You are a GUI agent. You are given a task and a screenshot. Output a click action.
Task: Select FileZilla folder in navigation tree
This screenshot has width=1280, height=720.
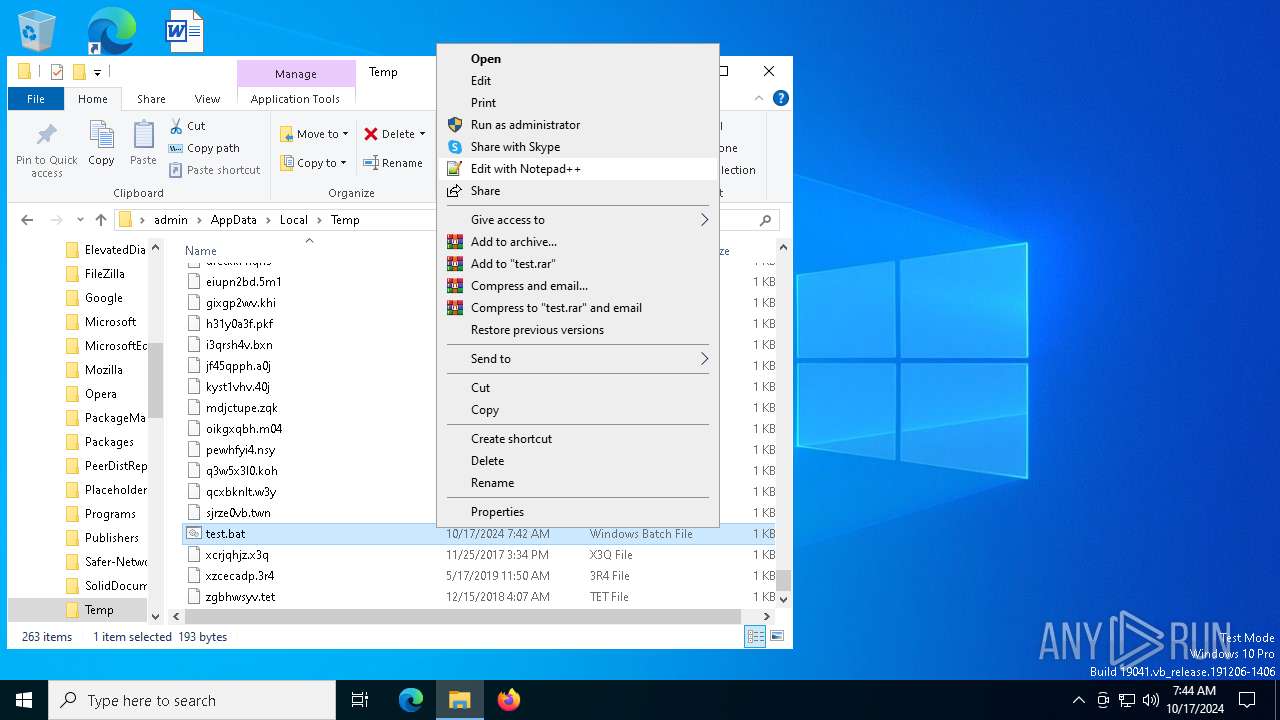(x=105, y=274)
